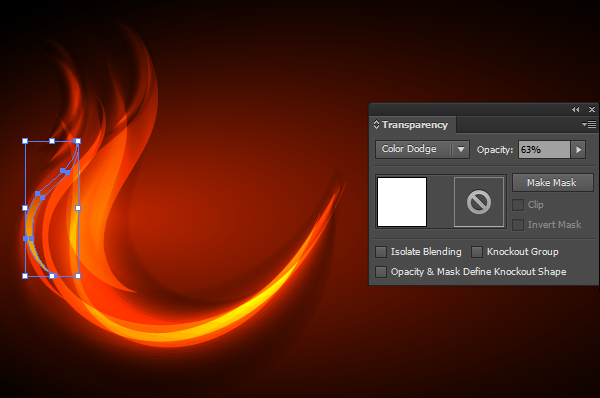This screenshot has width=600, height=398.
Task: Toggle the Invert Mask checkbox
Action: [x=518, y=225]
